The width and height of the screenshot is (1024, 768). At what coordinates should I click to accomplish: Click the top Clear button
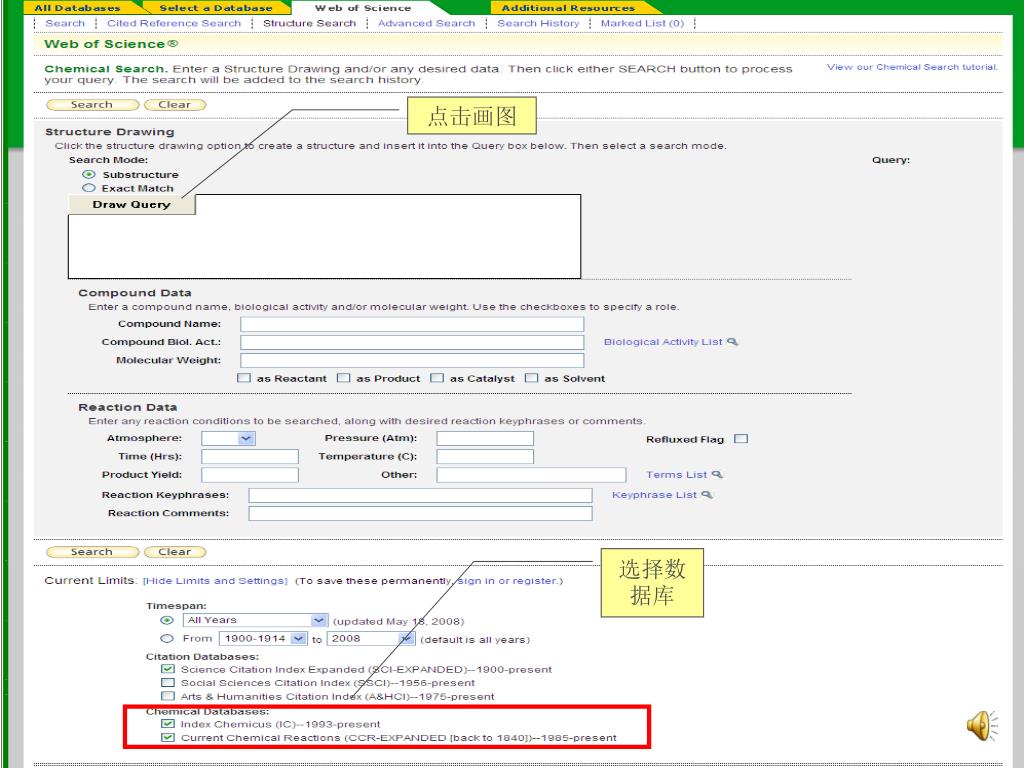pos(174,104)
